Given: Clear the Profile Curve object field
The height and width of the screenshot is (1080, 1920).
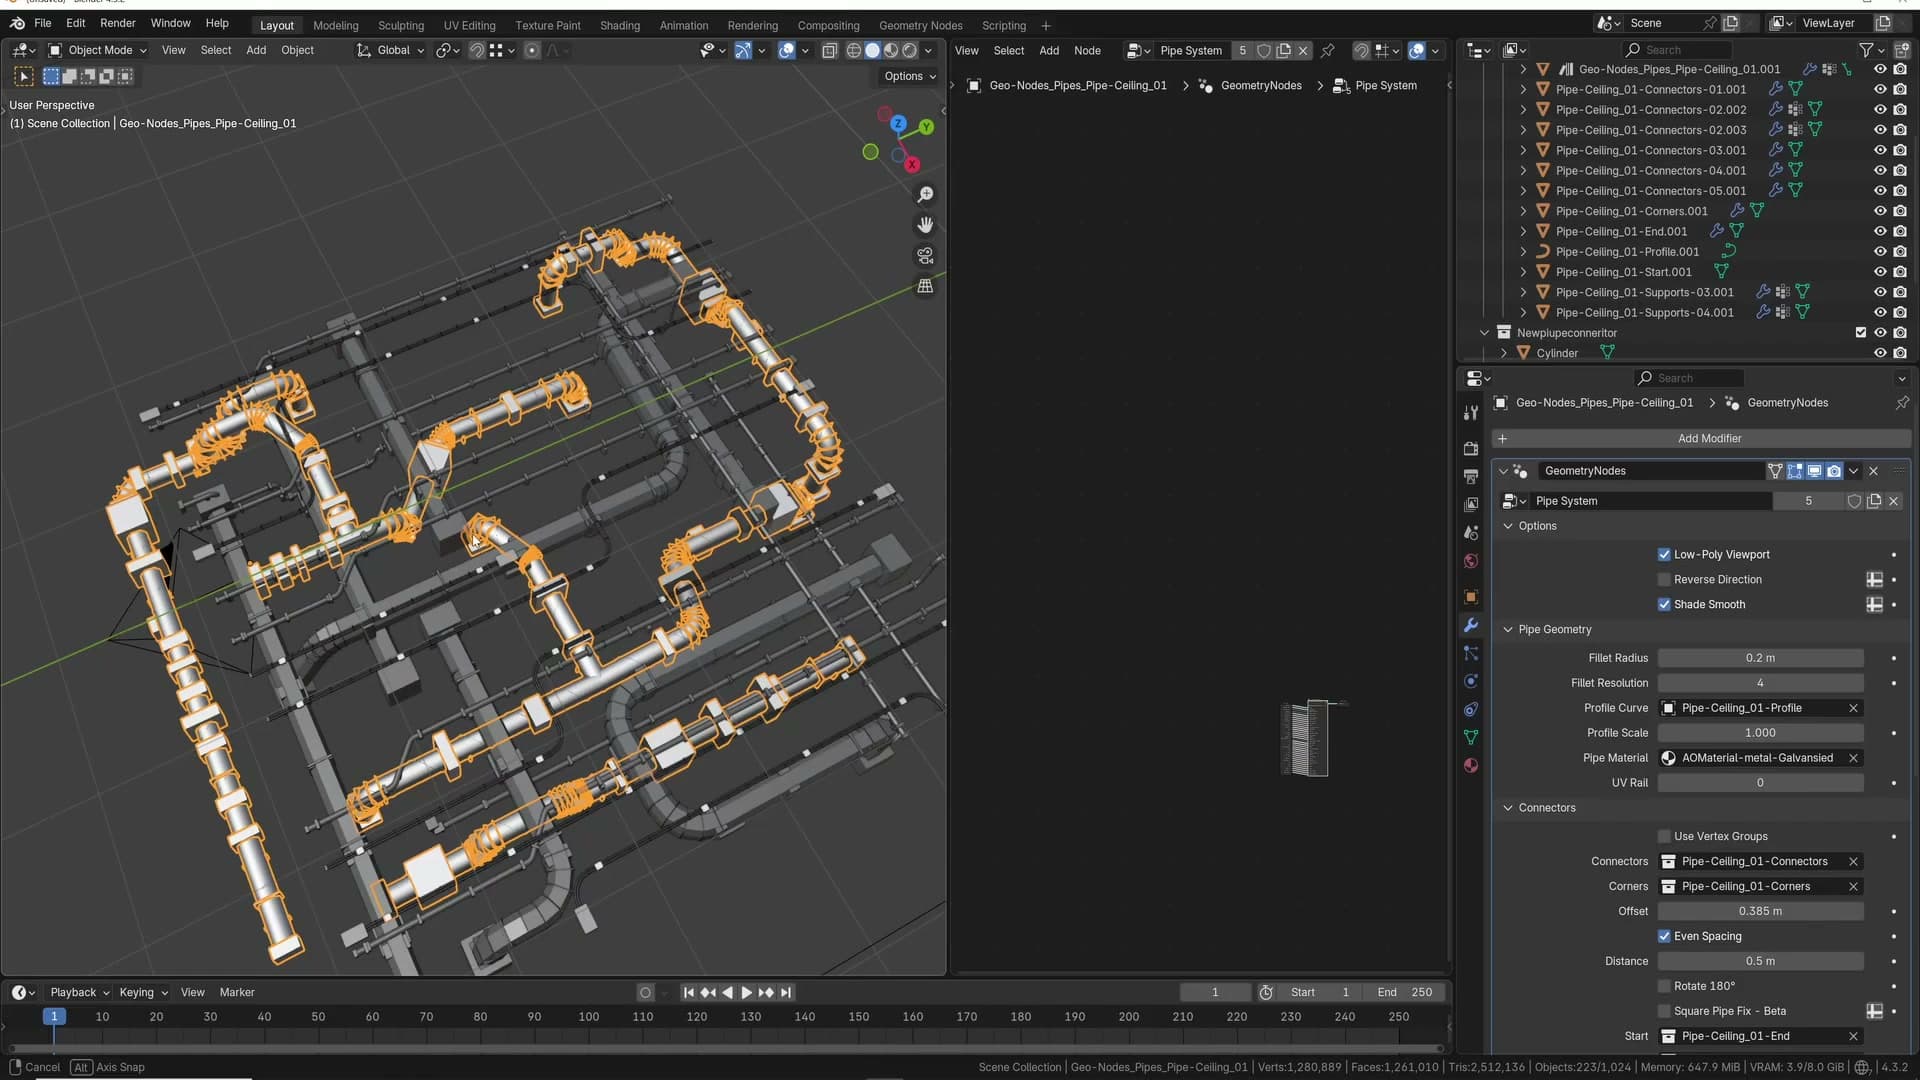Looking at the screenshot, I should point(1853,708).
